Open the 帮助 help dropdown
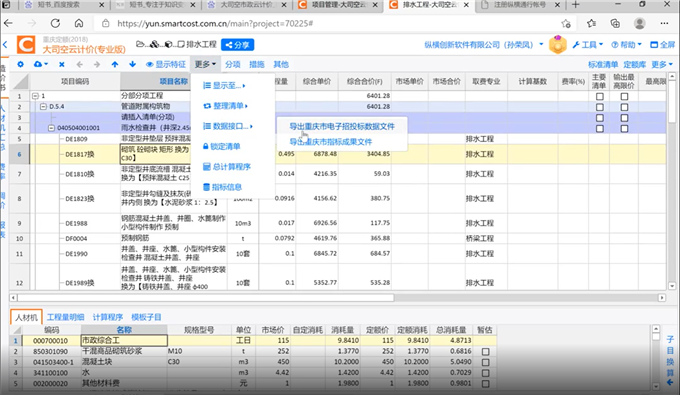 click(x=626, y=45)
